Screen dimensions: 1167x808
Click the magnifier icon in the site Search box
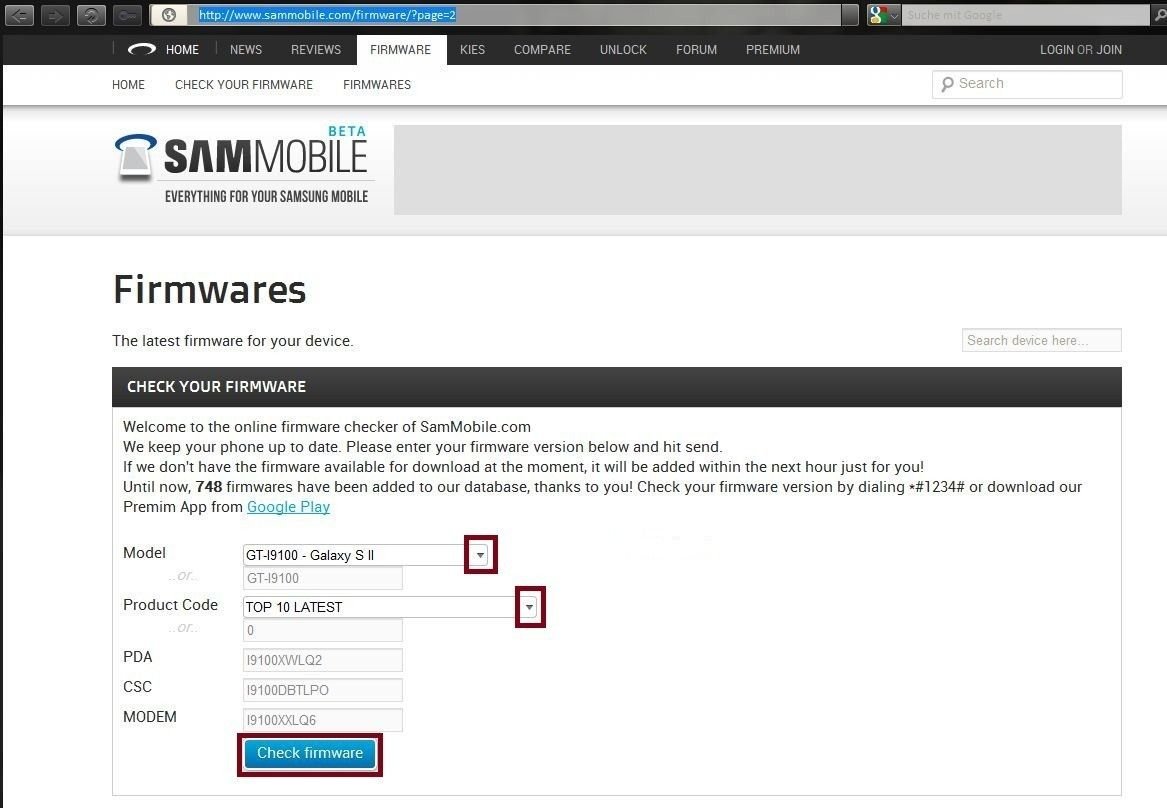pos(947,84)
